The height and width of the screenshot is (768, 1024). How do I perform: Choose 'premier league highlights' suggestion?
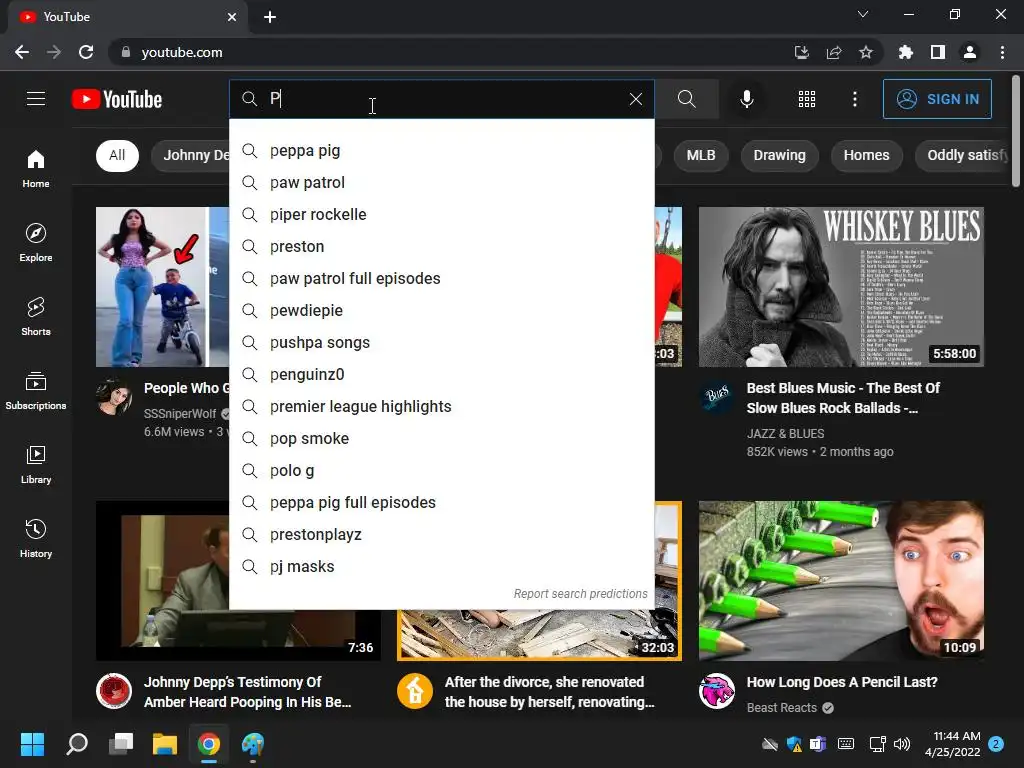point(441,407)
